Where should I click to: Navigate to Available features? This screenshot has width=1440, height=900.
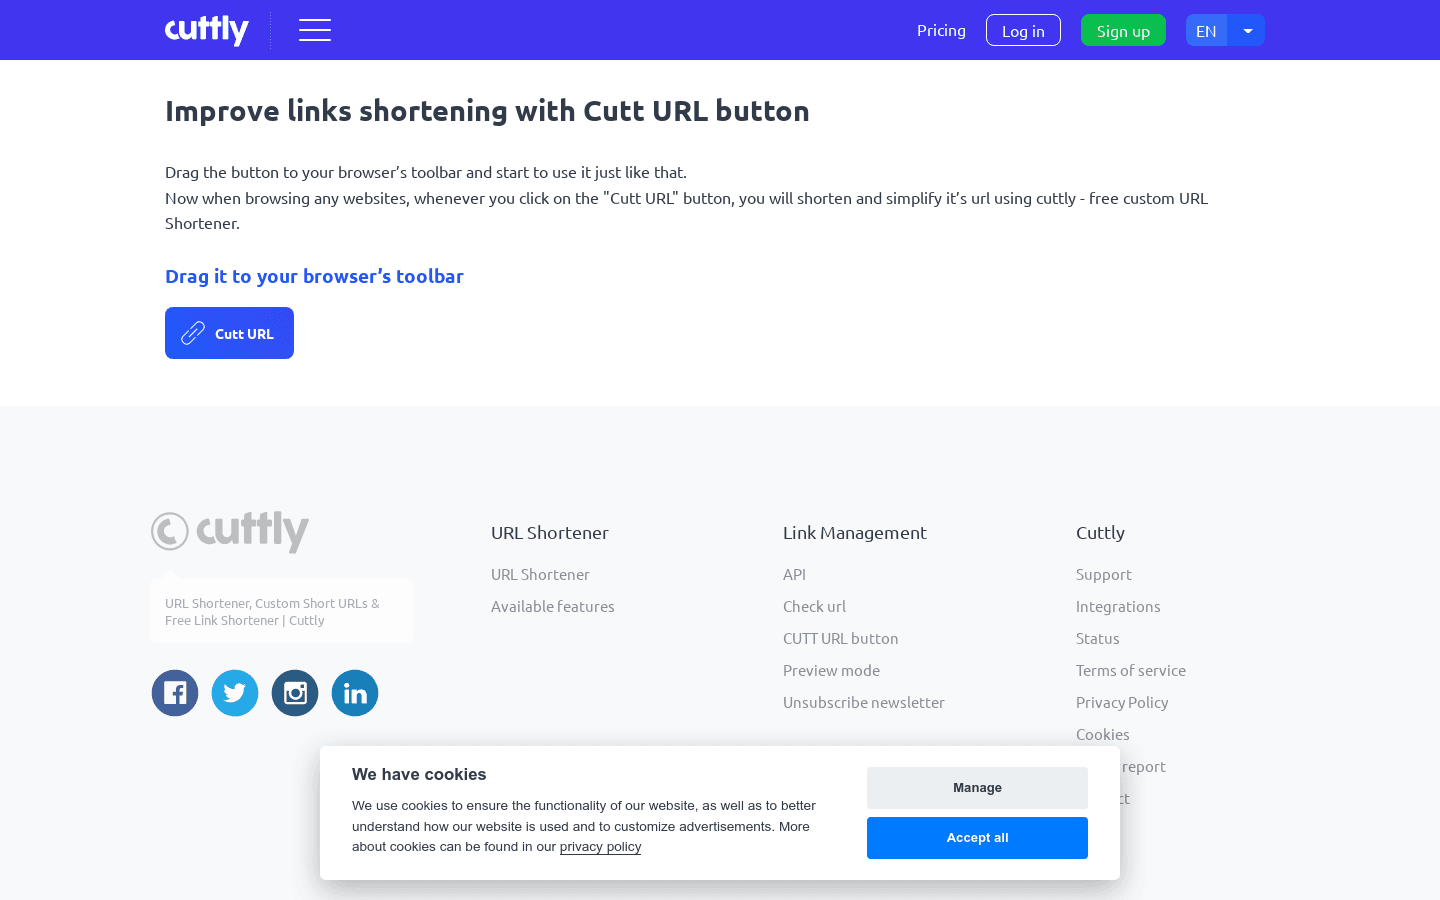553,606
